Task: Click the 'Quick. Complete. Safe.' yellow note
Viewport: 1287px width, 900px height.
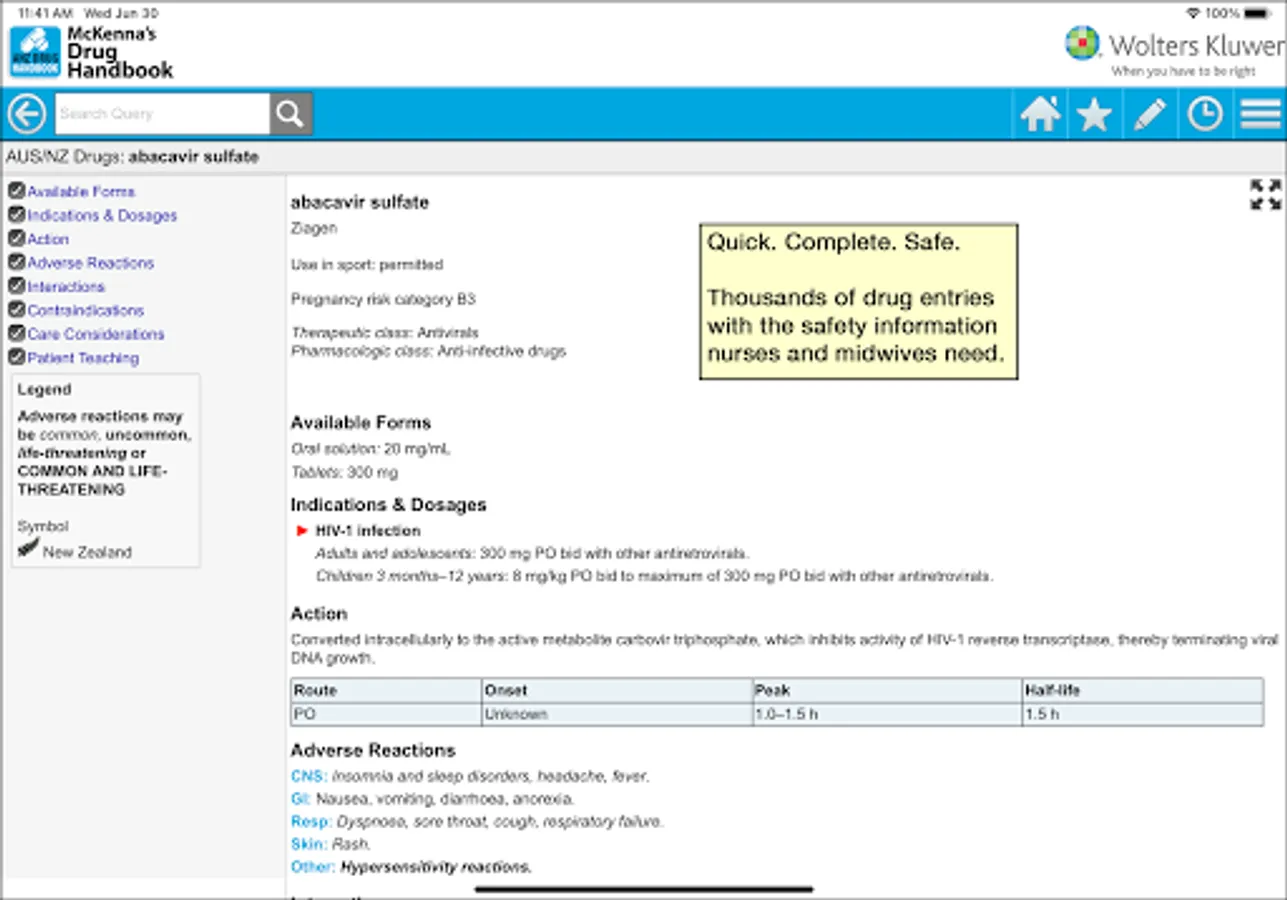Action: pos(858,302)
